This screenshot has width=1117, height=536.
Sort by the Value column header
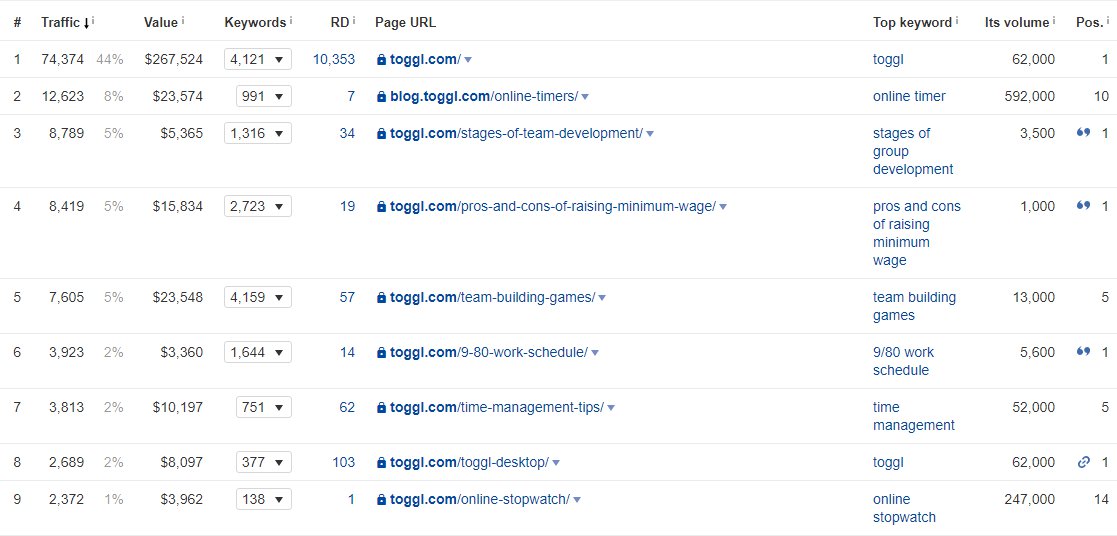coord(161,22)
